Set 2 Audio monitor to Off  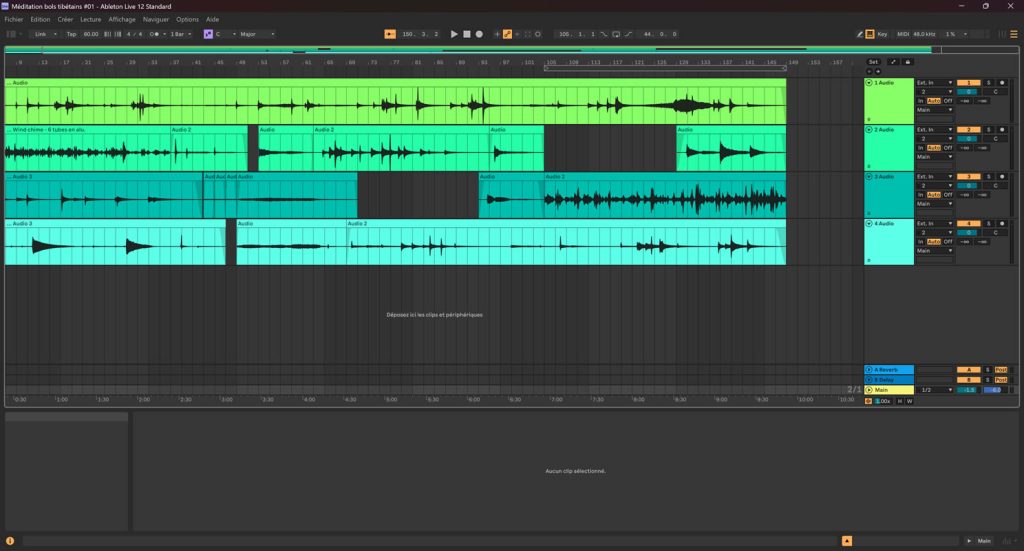tap(948, 148)
